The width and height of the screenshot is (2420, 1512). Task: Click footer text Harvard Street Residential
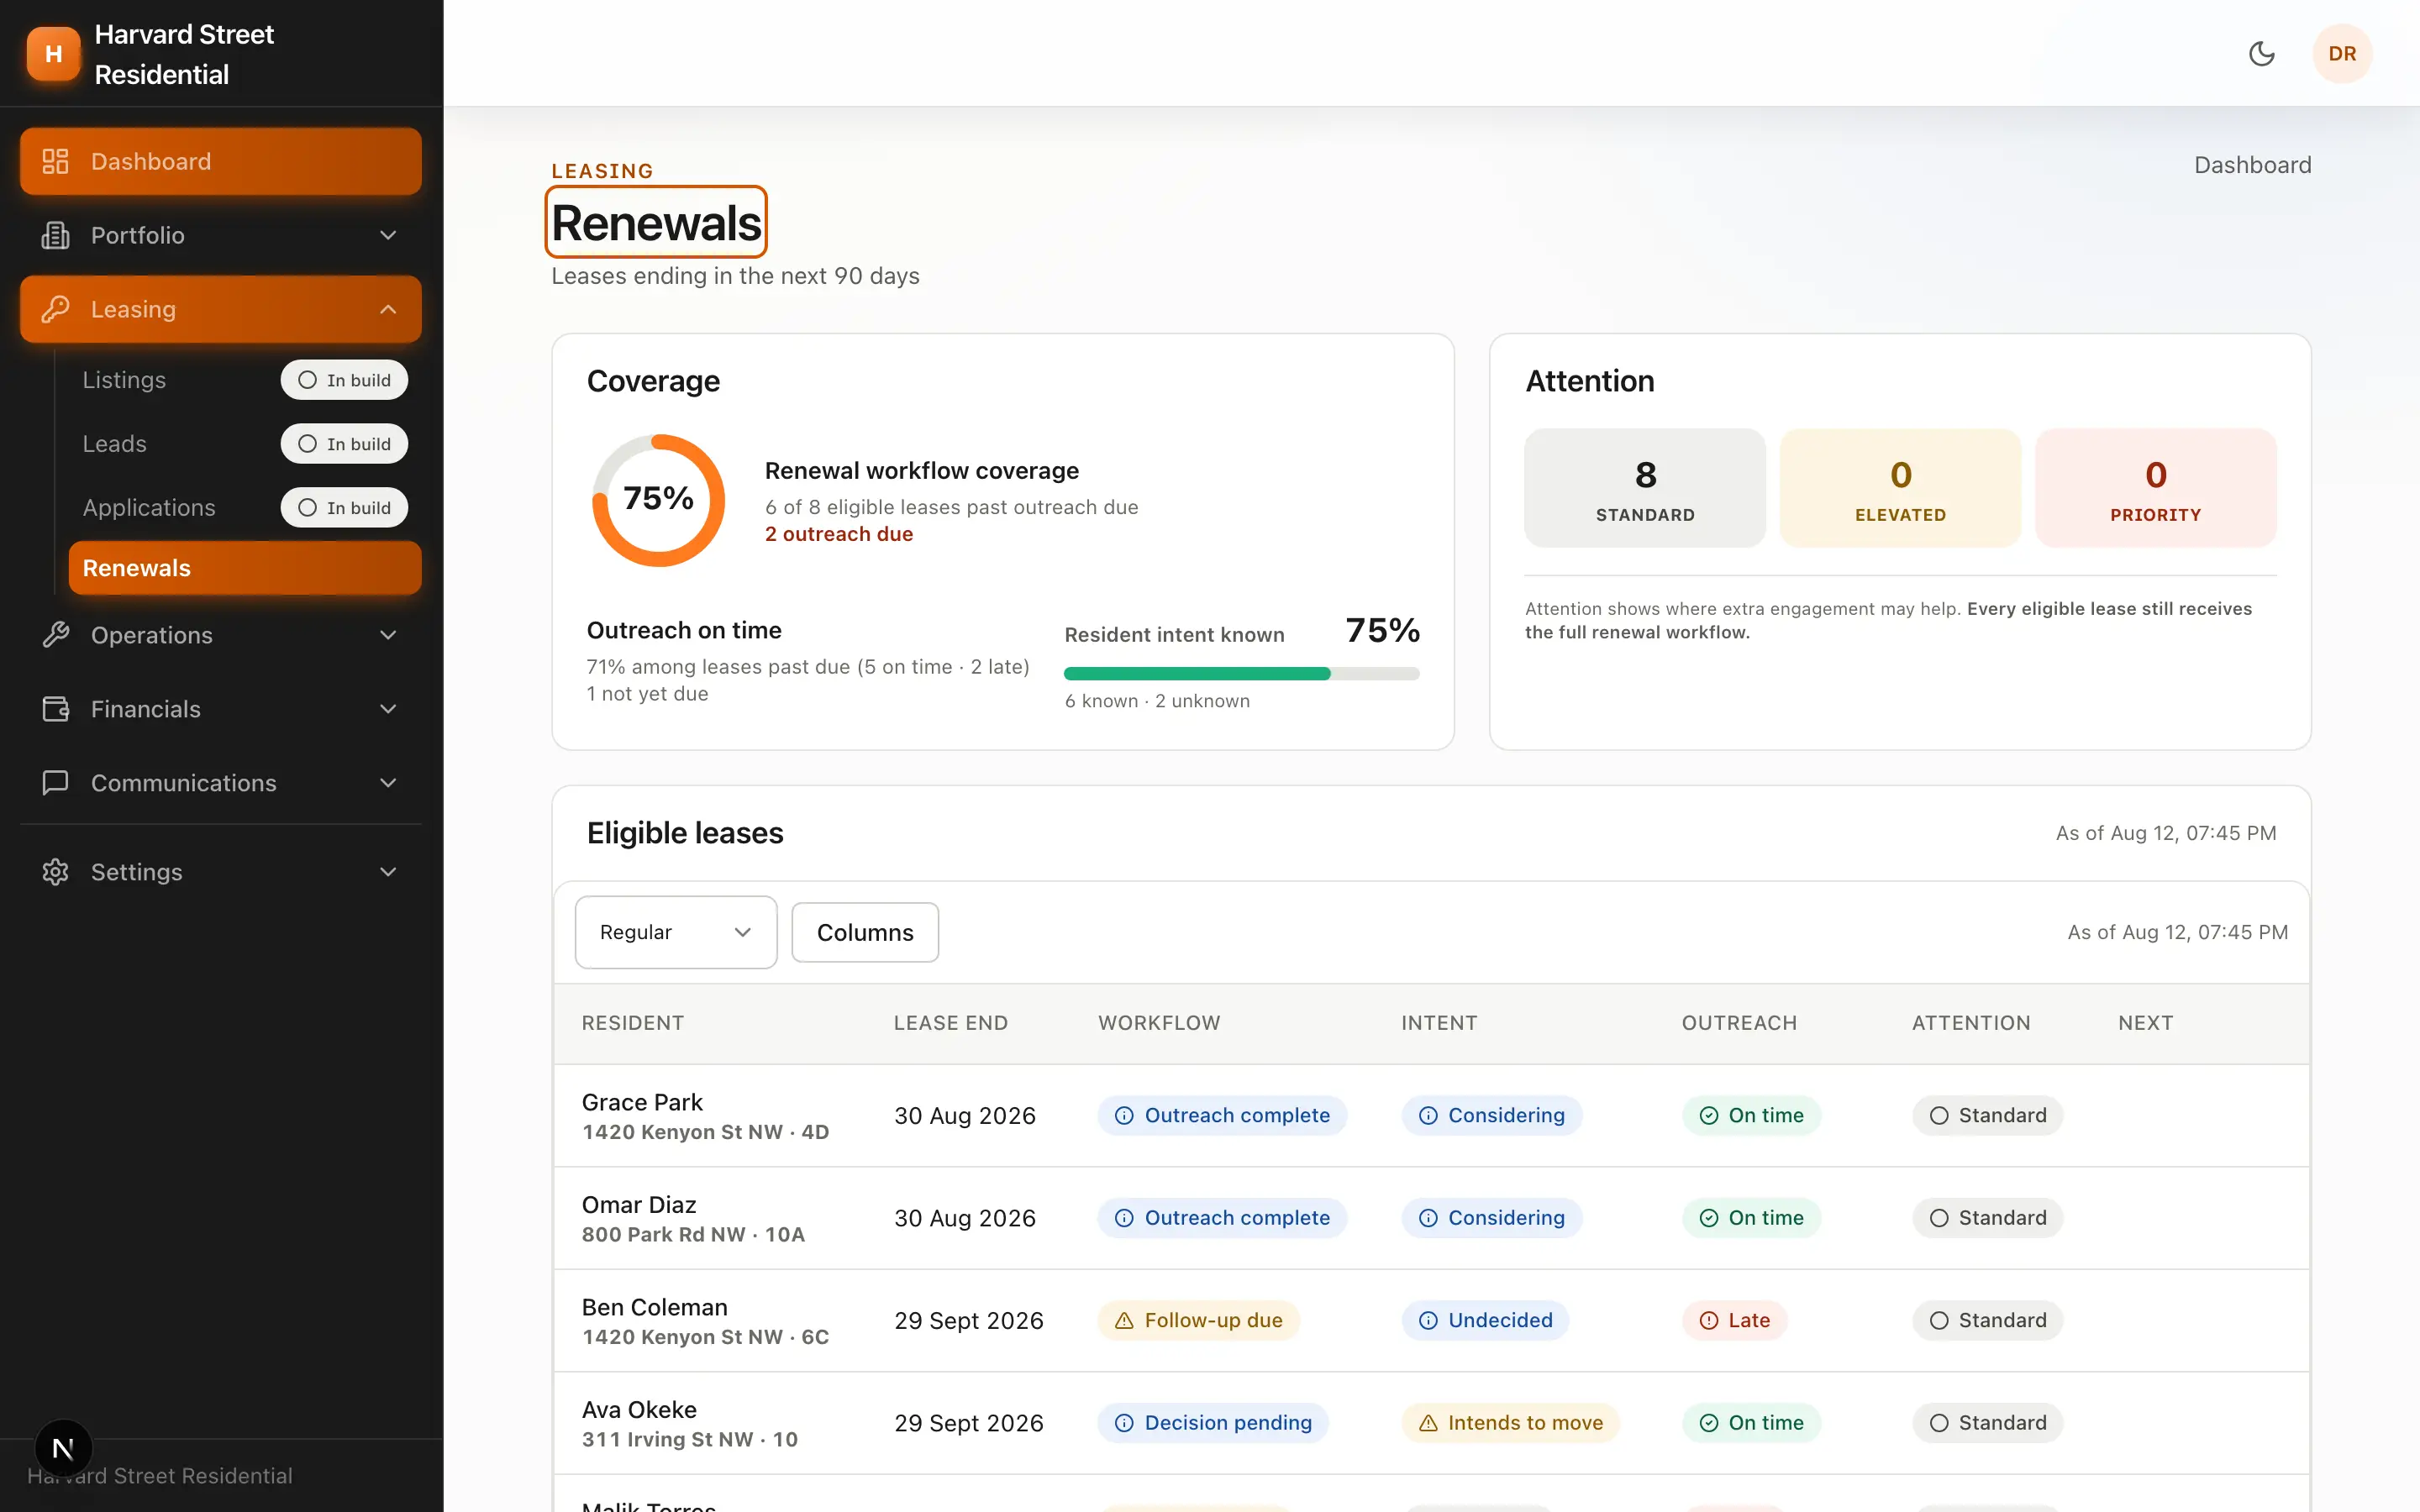coord(160,1476)
